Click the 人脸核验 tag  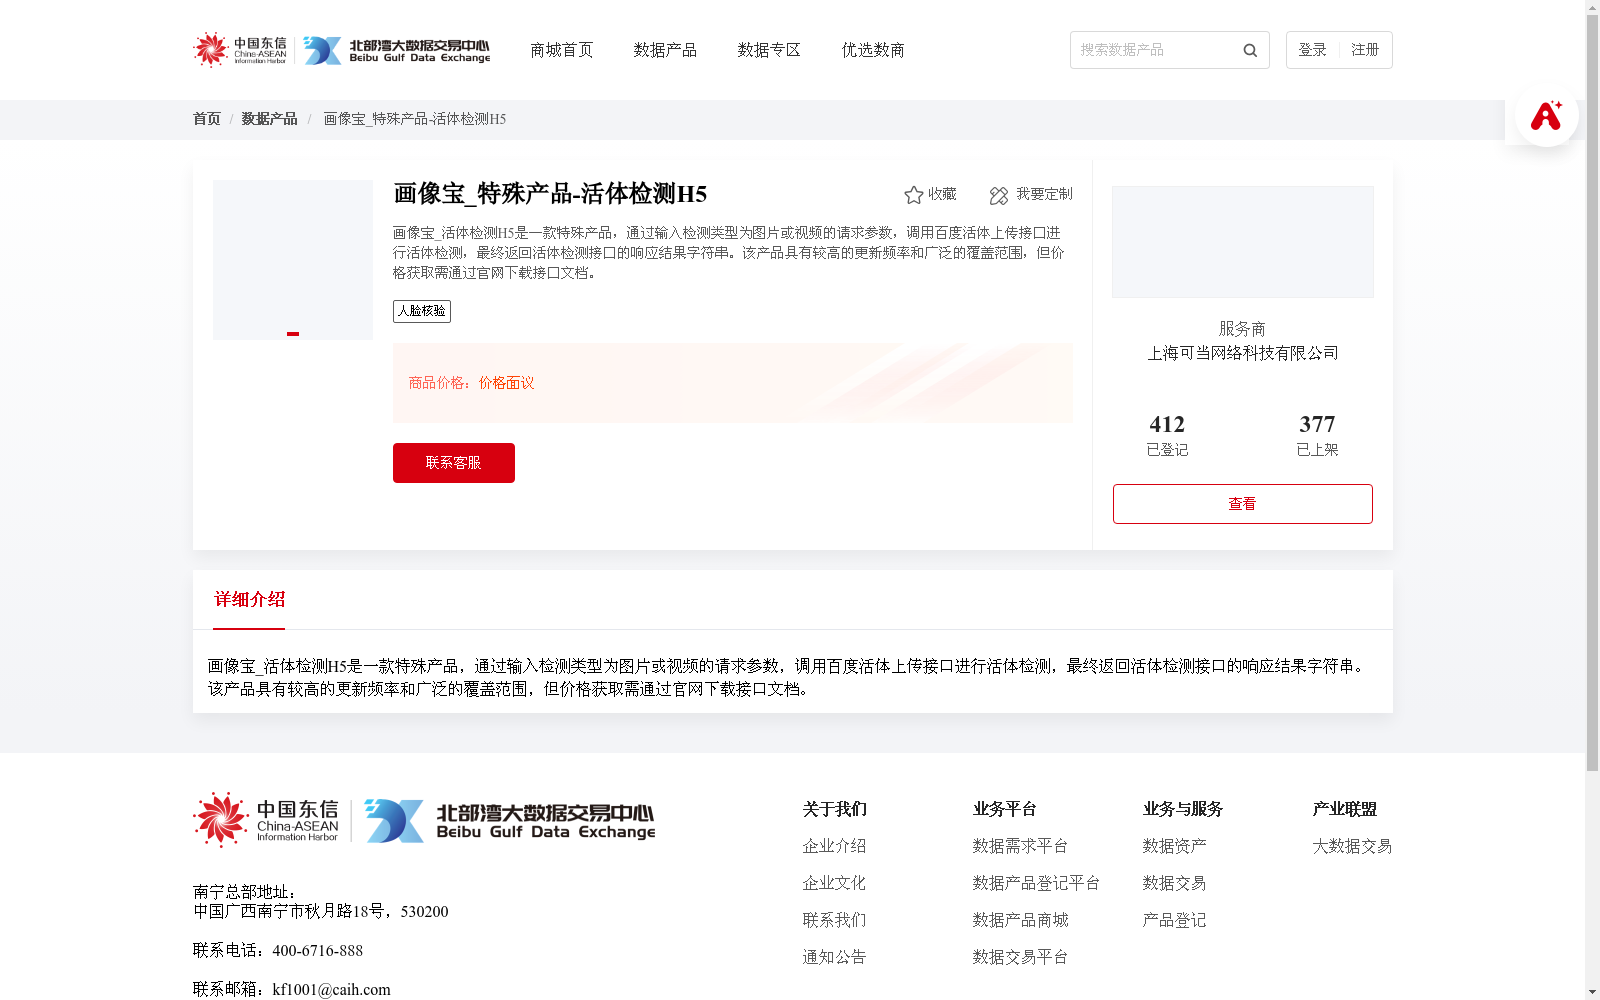(x=422, y=311)
